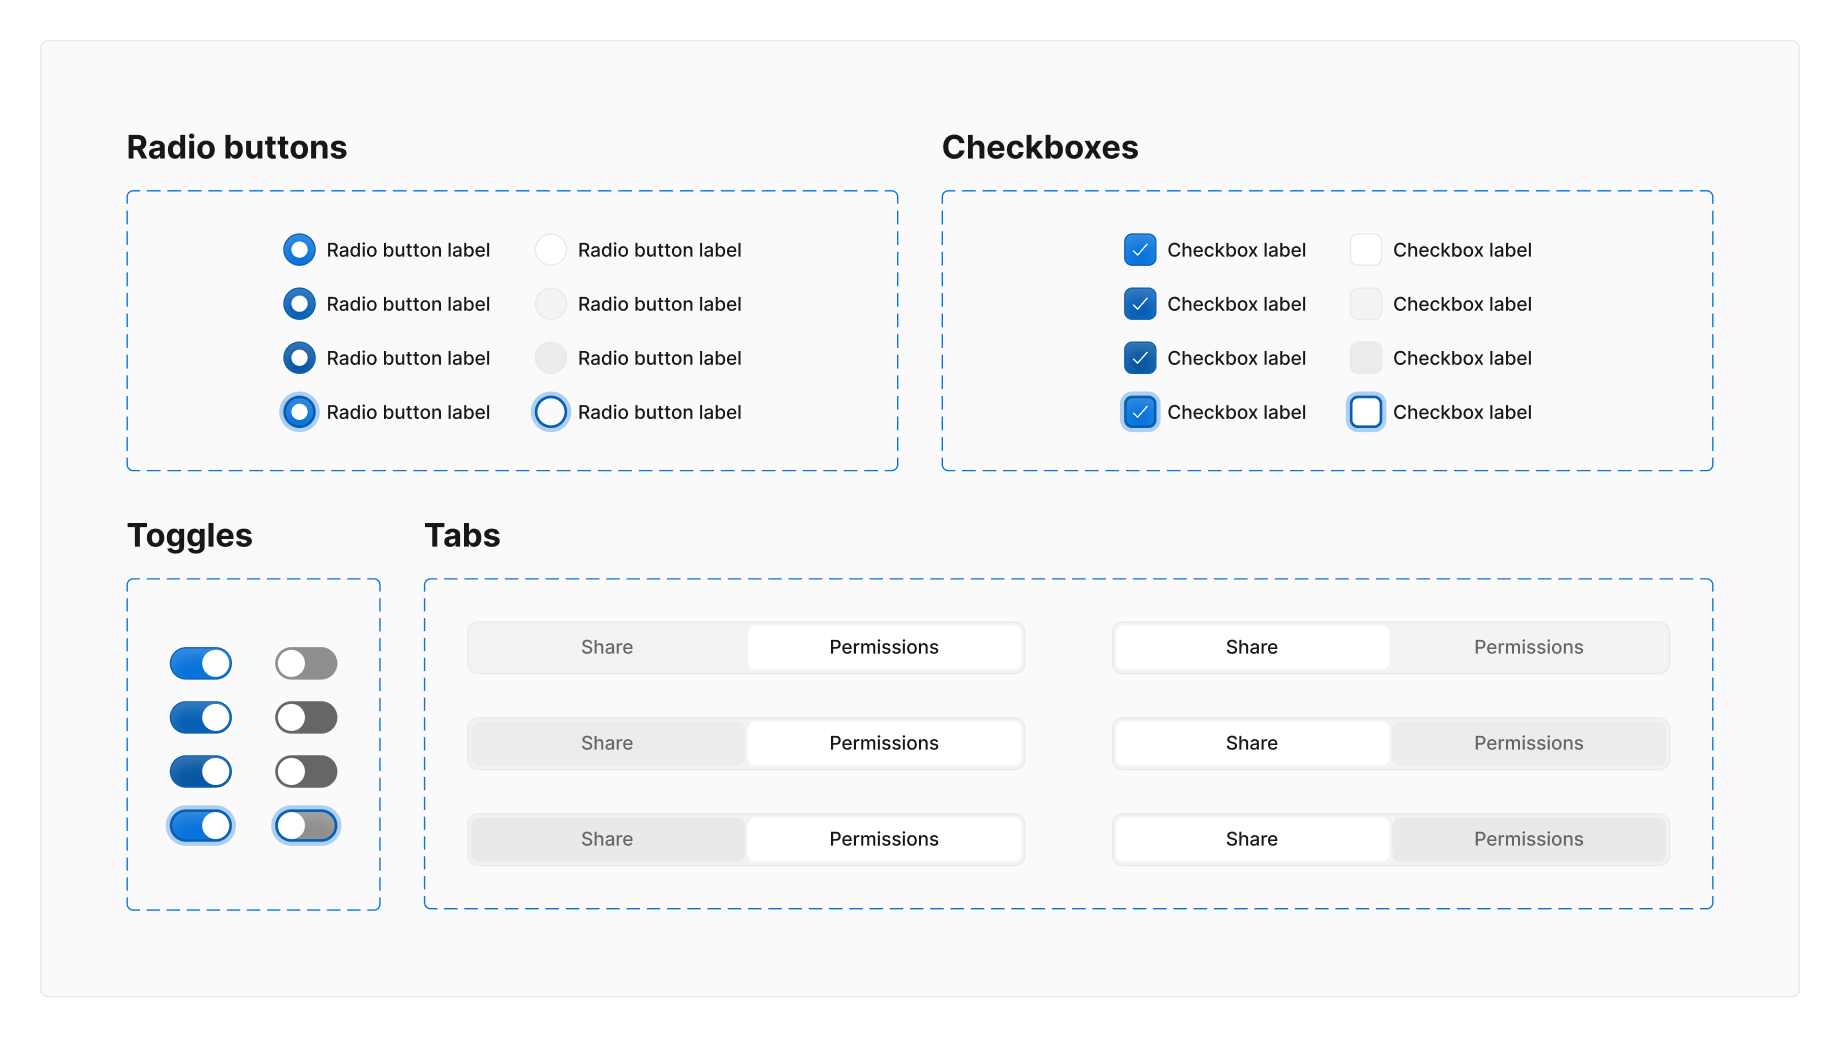Screen dimensions: 1840x1038
Task: Select the unchecked radio button in the second row
Action: pos(551,304)
